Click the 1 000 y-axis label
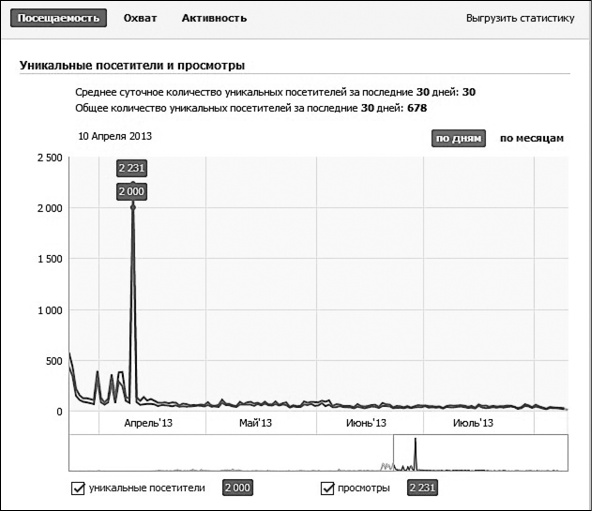Image resolution: width=592 pixels, height=512 pixels. [50, 310]
